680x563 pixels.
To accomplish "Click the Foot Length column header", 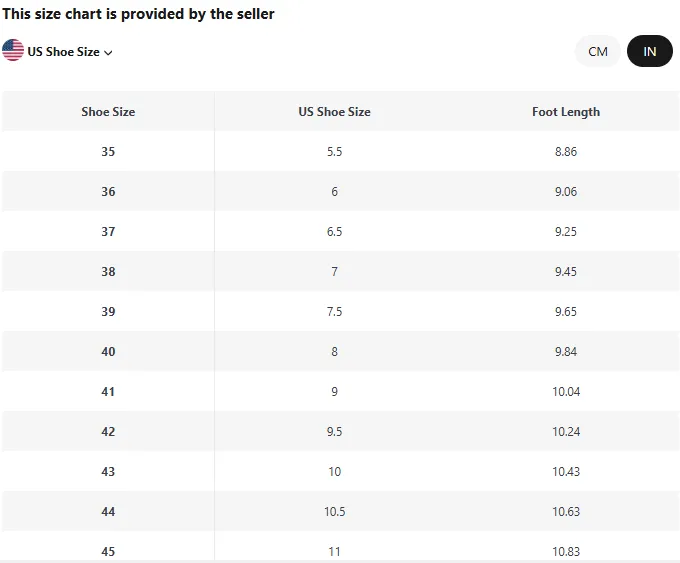I will click(x=566, y=112).
